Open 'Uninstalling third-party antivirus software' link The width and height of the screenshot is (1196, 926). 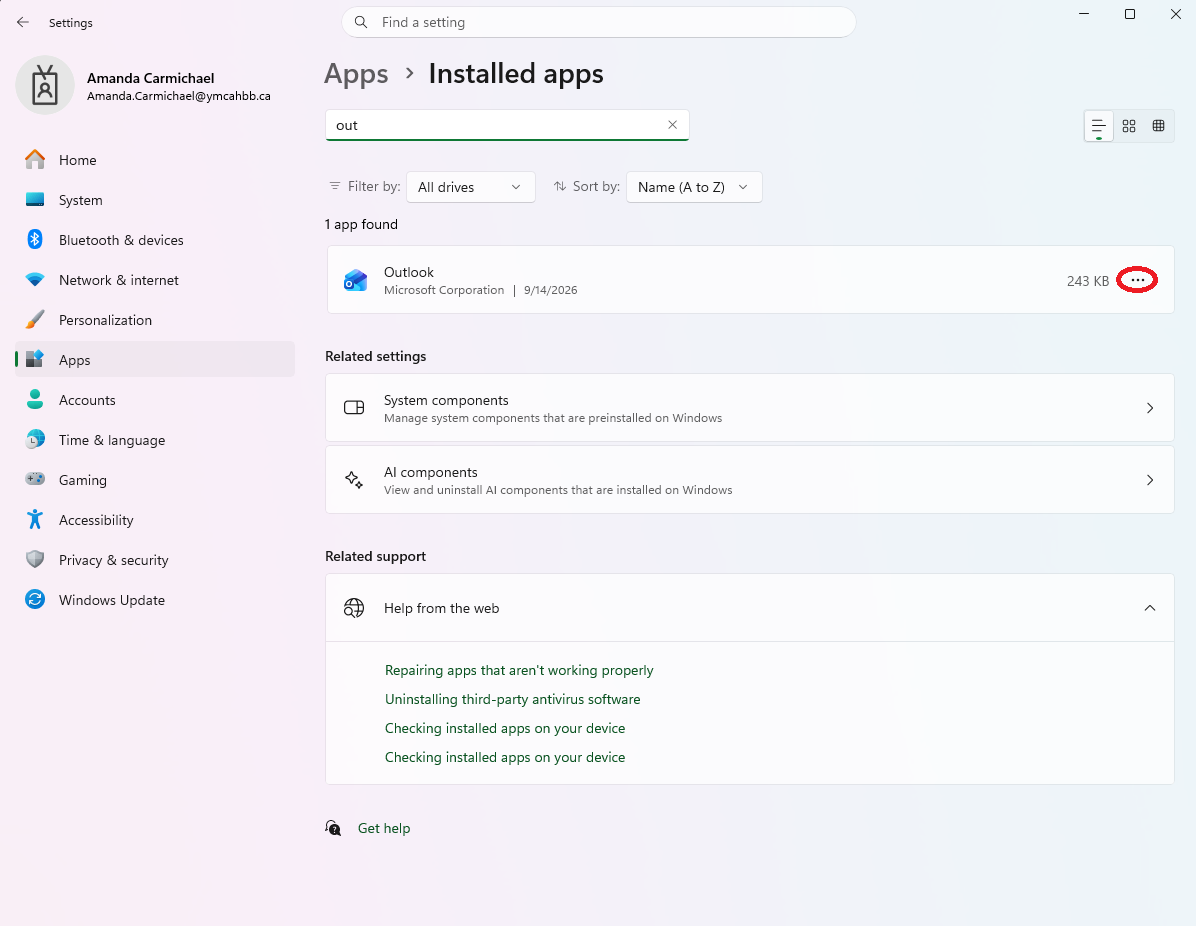[513, 699]
